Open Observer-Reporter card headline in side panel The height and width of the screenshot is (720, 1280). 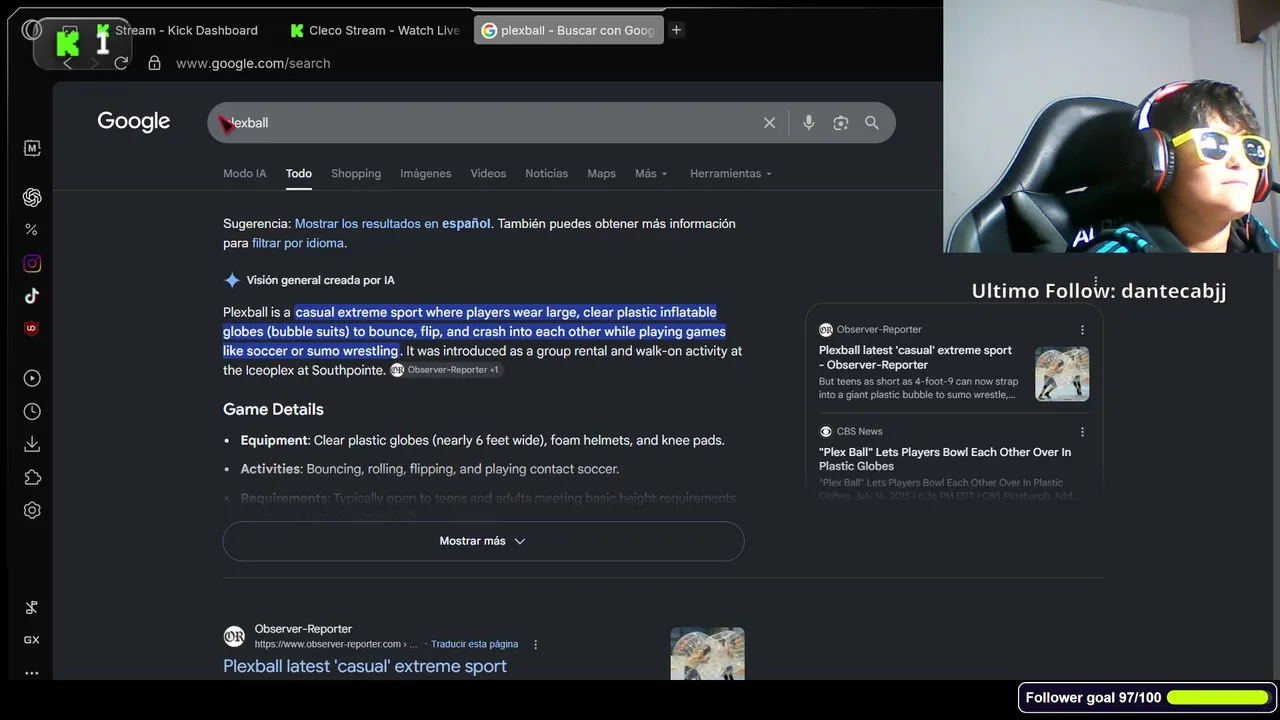915,358
